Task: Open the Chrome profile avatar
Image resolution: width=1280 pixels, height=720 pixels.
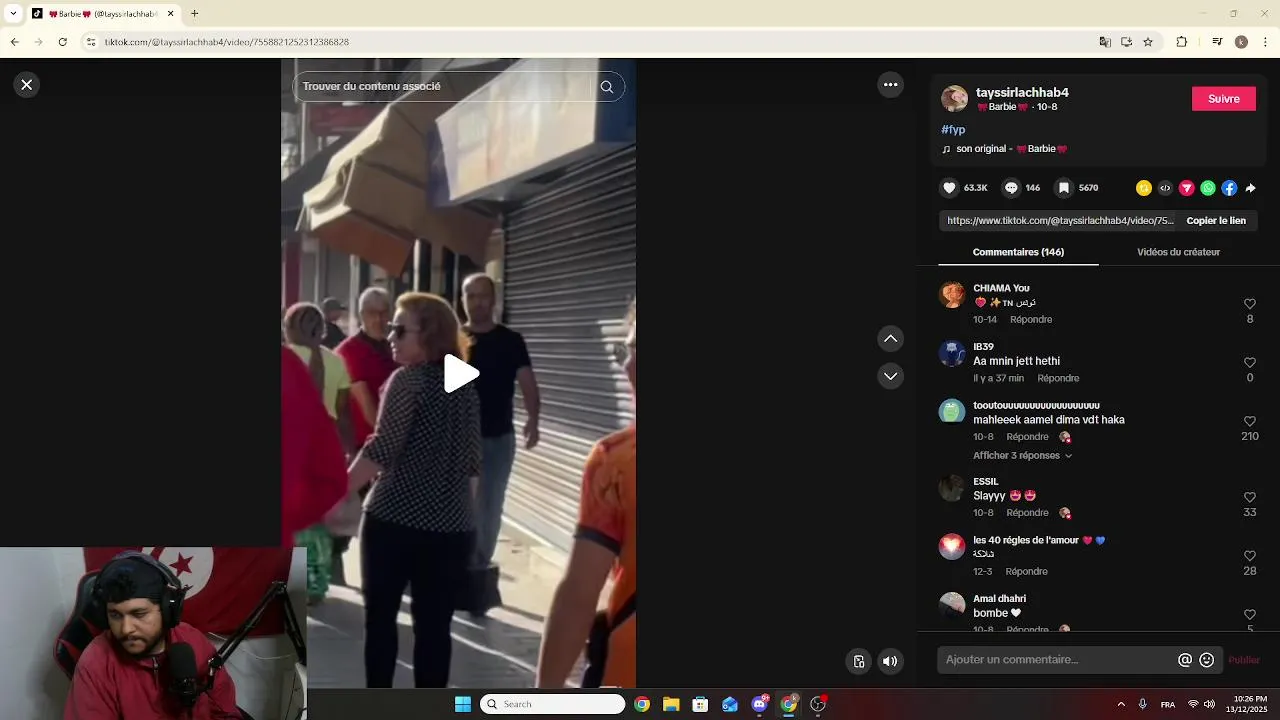Action: click(x=1241, y=42)
